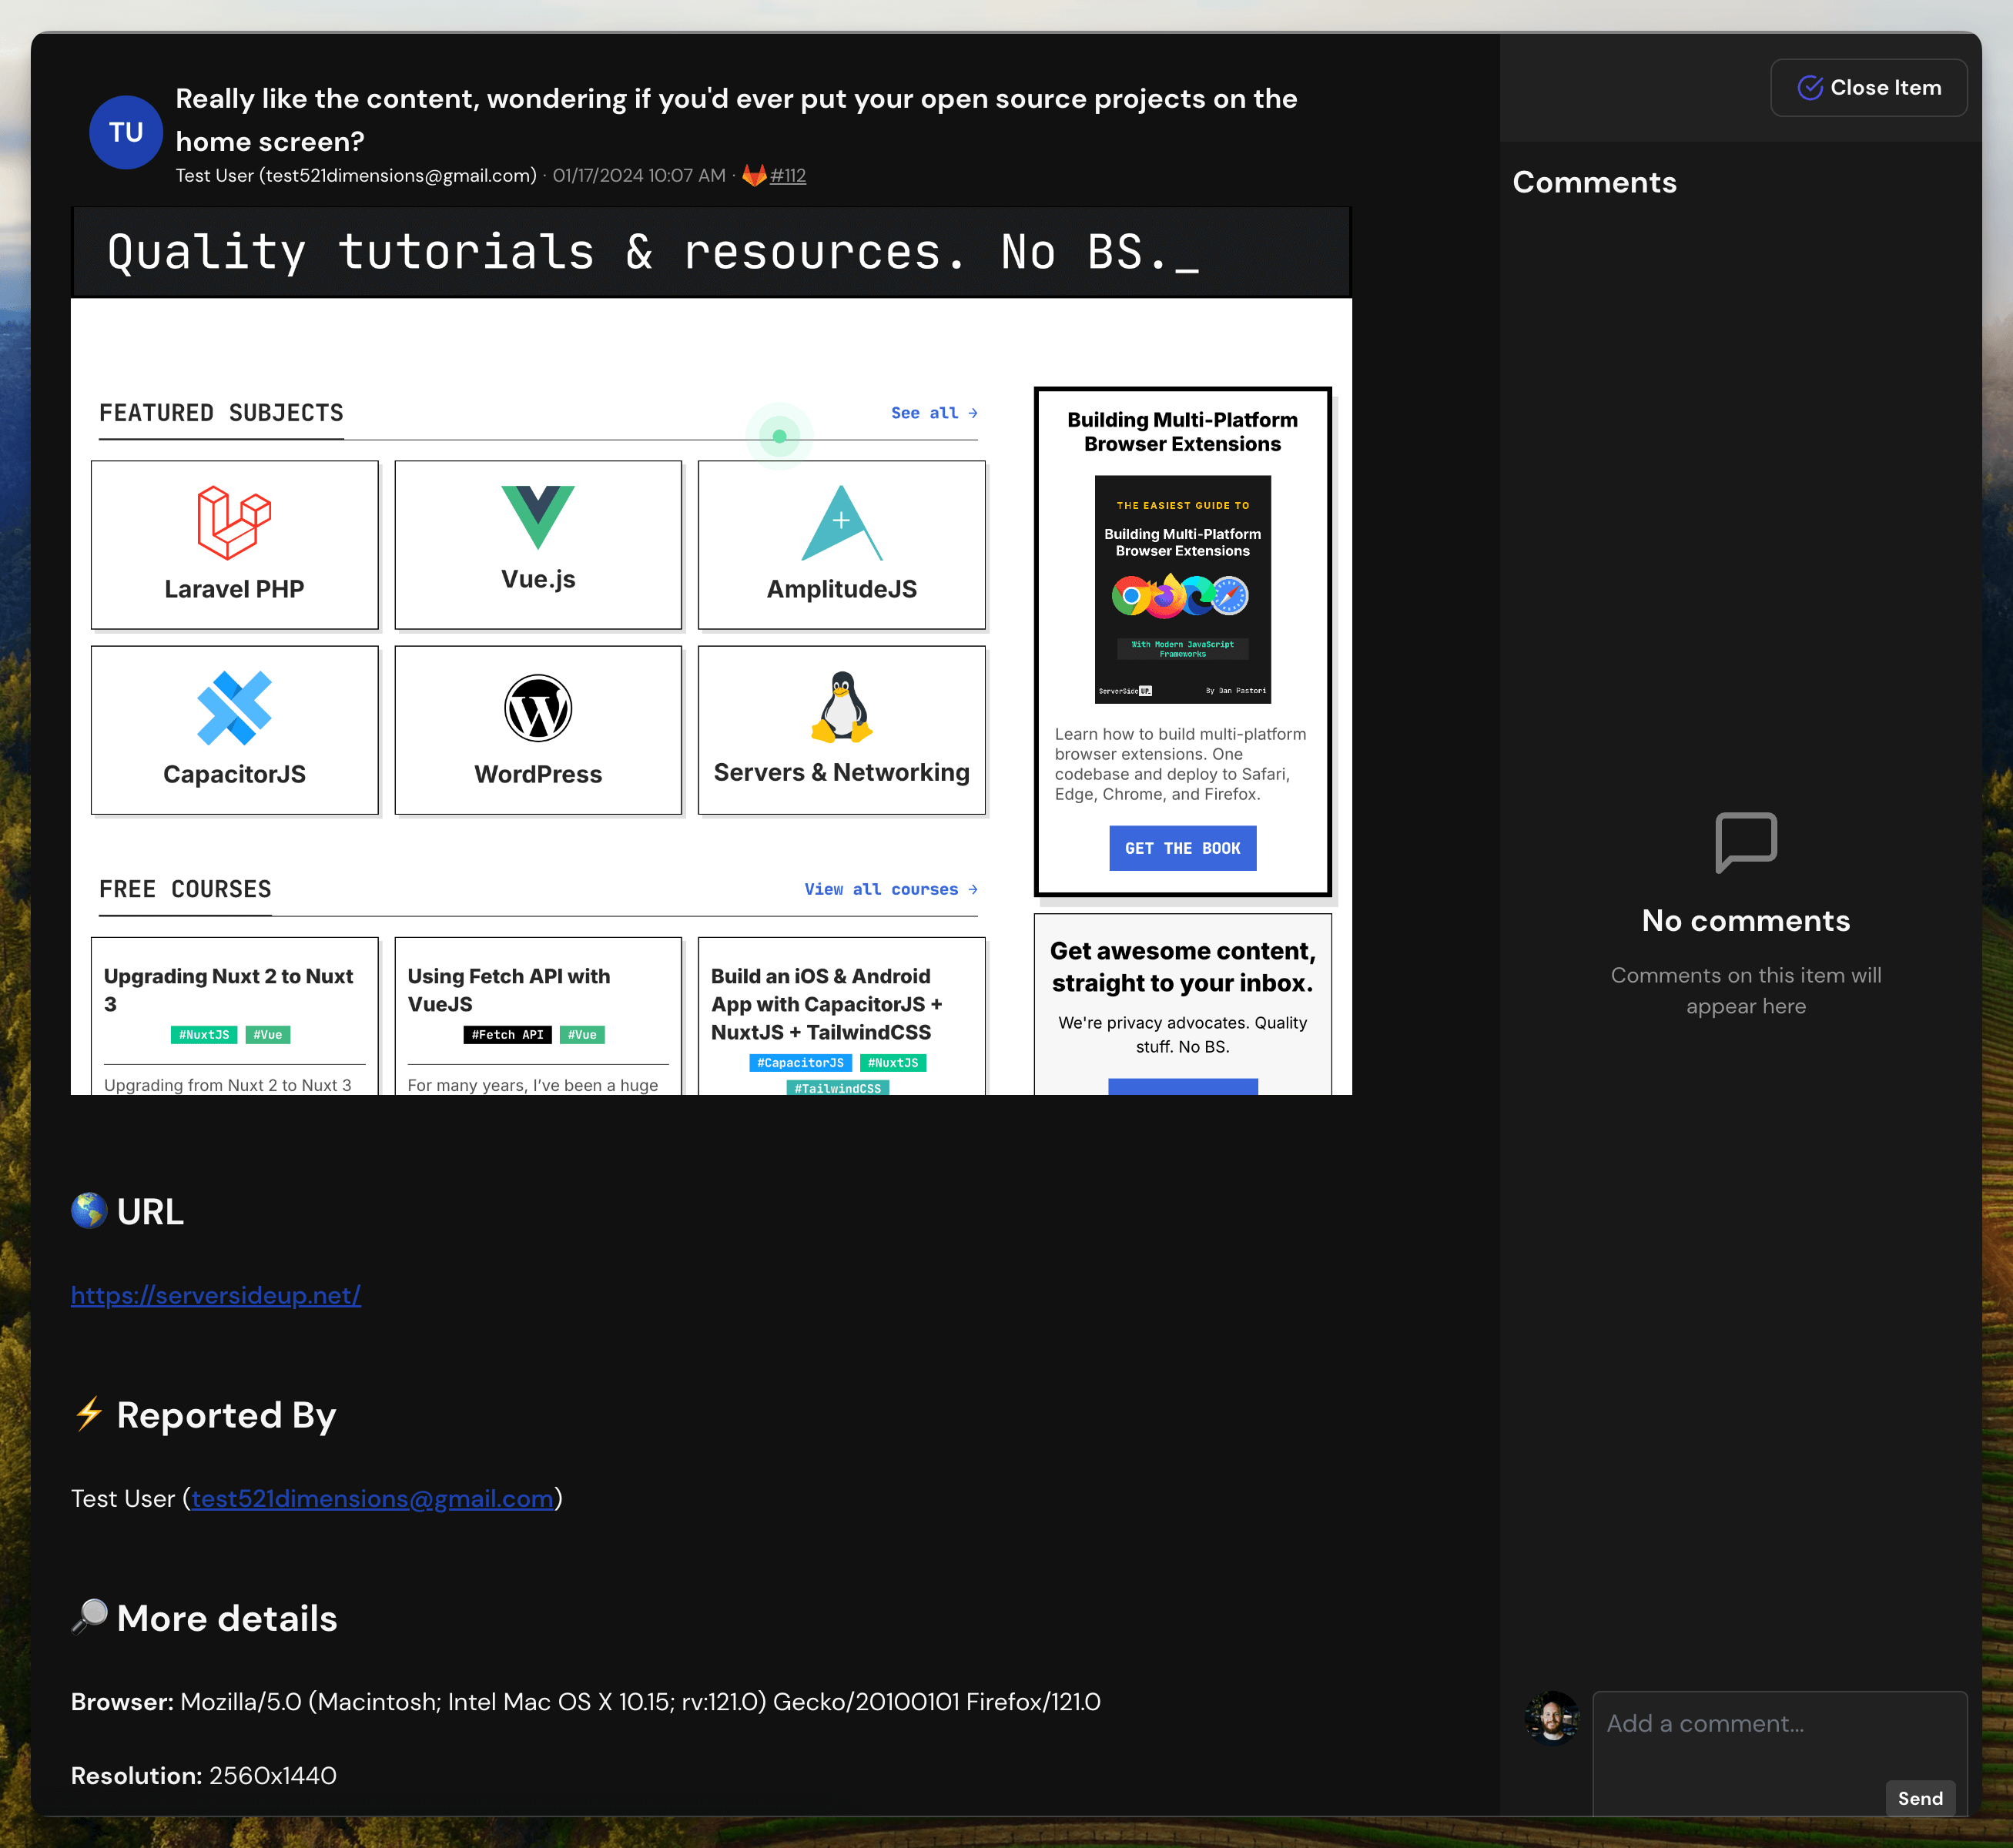Viewport: 2013px width, 1848px height.
Task: Click the Comments panel heading
Action: 1594,182
